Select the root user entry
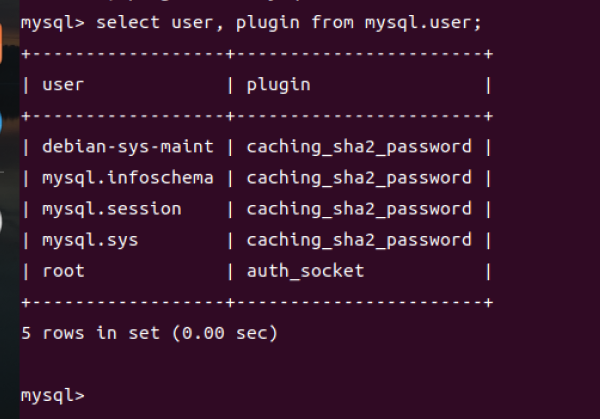The height and width of the screenshot is (419, 600). pos(62,271)
